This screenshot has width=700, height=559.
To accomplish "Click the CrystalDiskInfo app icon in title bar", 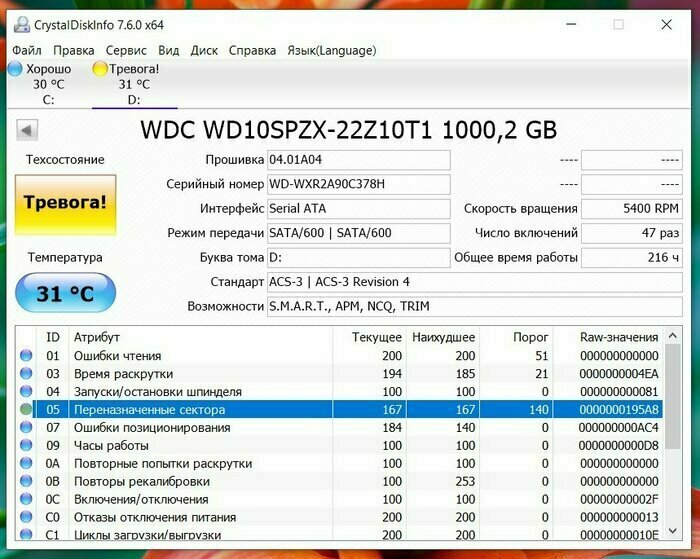I will pyautogui.click(x=21, y=25).
